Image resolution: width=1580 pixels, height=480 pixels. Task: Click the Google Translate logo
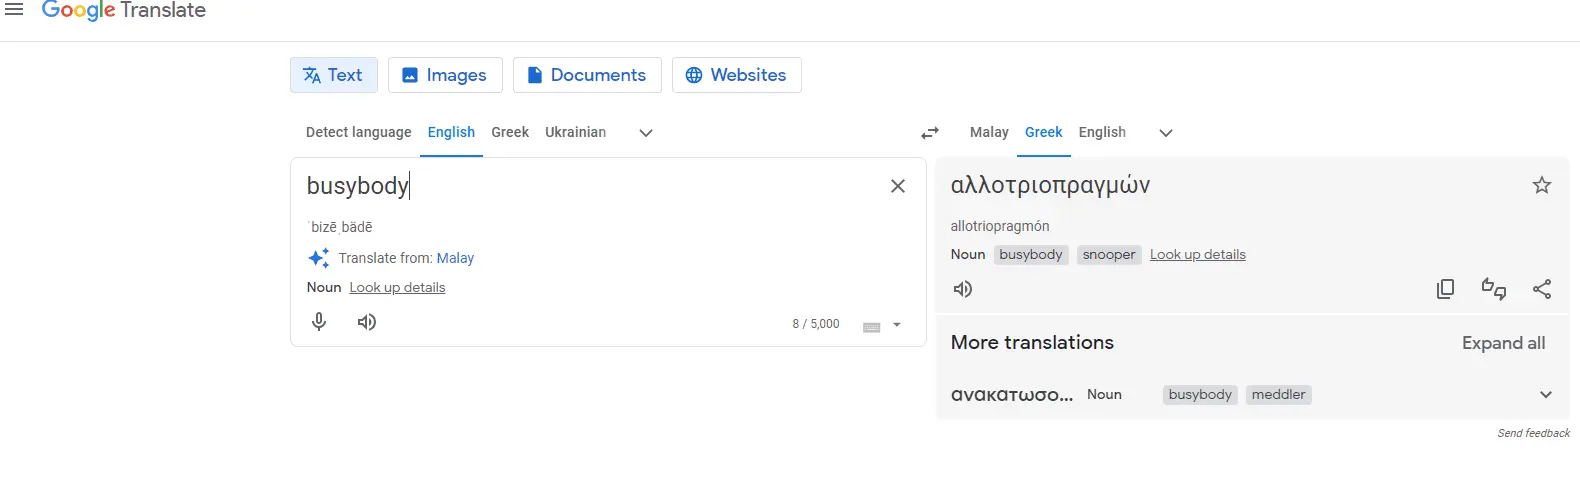coord(123,11)
